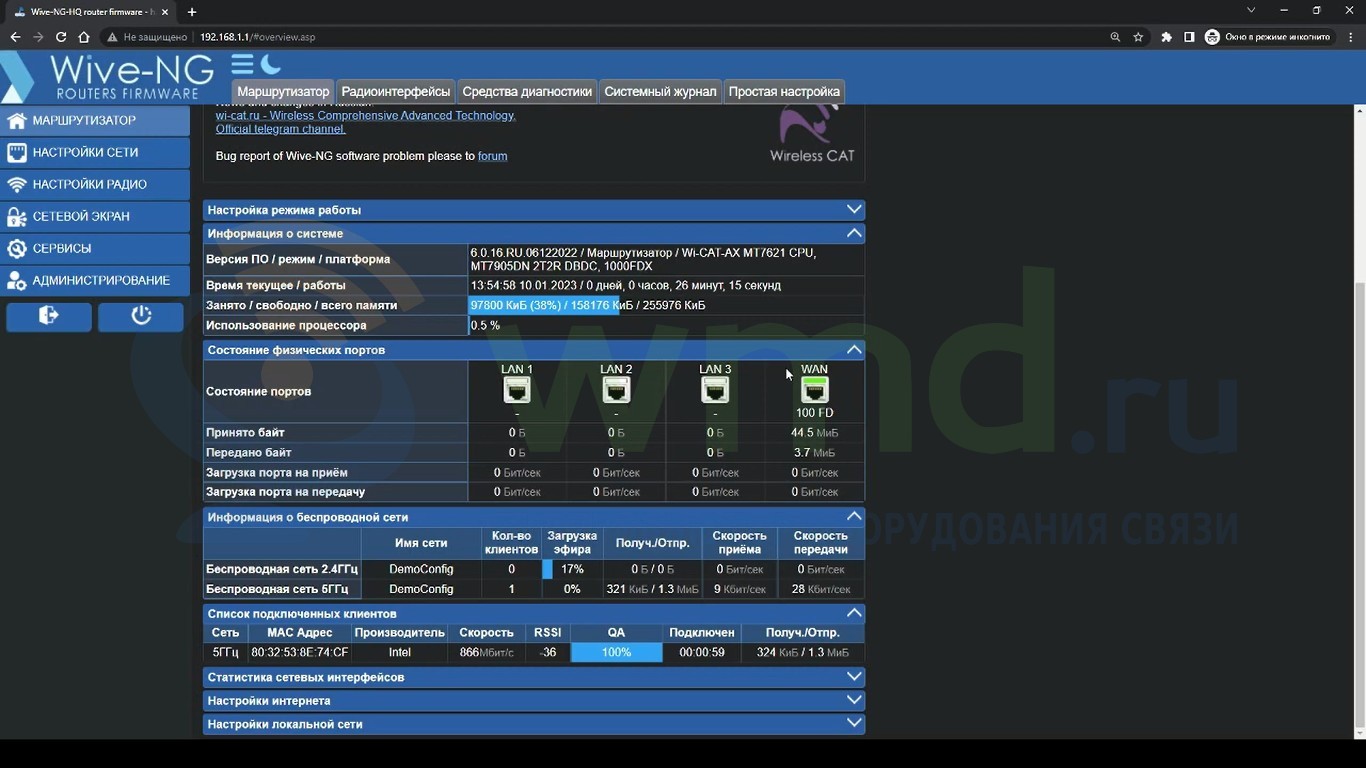The height and width of the screenshot is (768, 1366).
Task: Switch to the Радиоинтерфейсы tab
Action: (x=395, y=91)
